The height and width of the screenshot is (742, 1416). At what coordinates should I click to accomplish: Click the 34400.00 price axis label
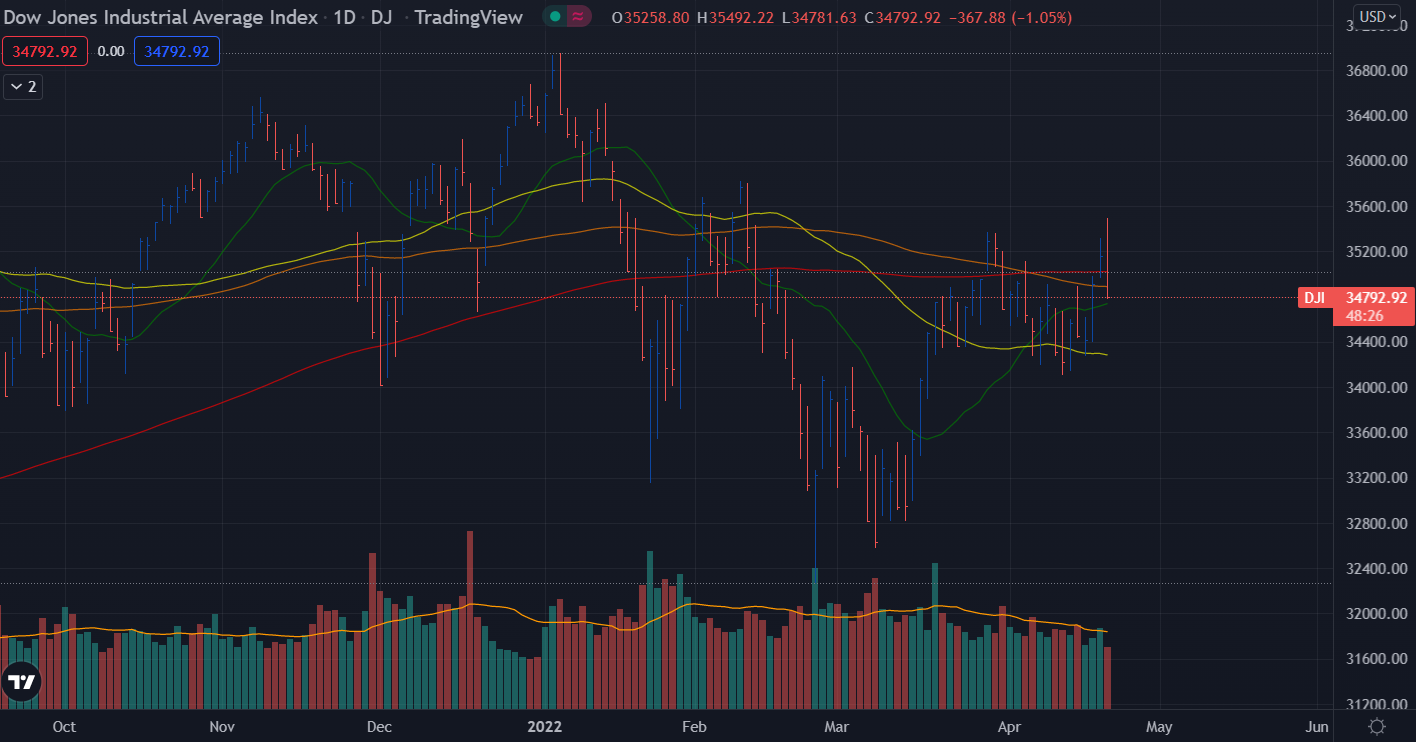tap(1376, 342)
